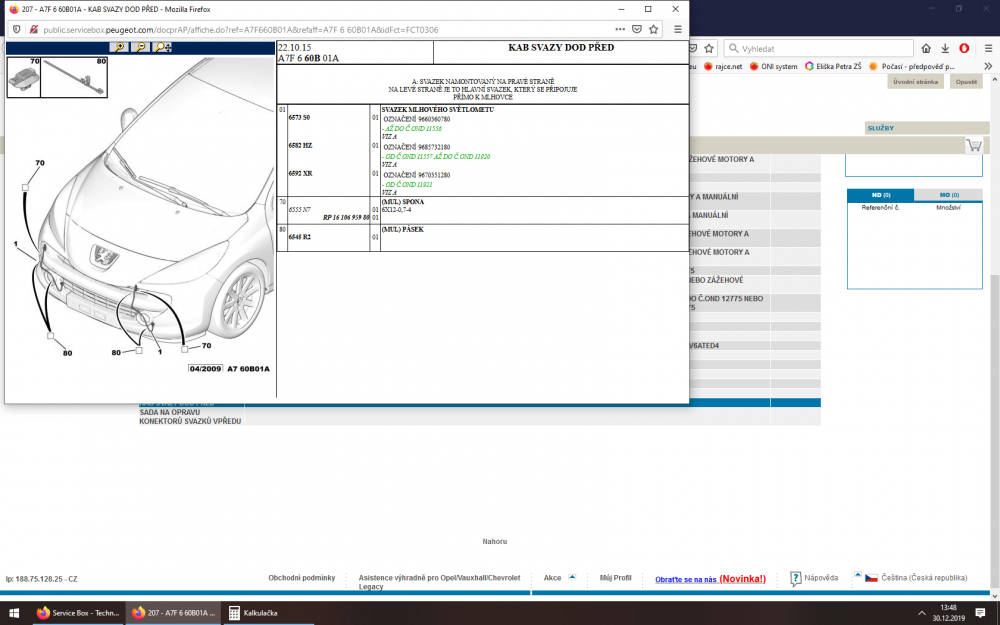This screenshot has width=1000, height=625.
Task: Open rajce.net bookmark
Action: [x=723, y=66]
